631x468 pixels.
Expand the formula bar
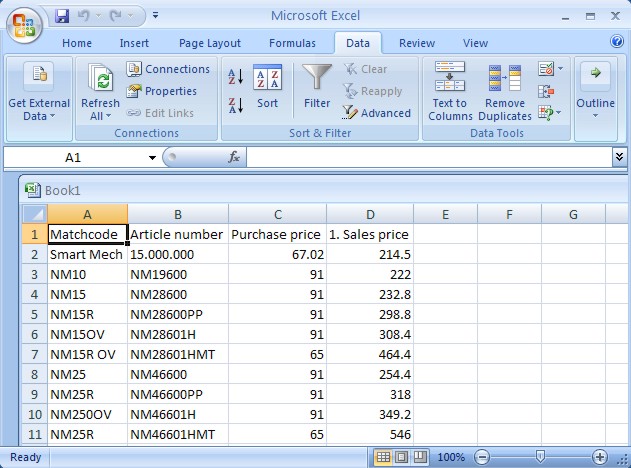(x=619, y=157)
